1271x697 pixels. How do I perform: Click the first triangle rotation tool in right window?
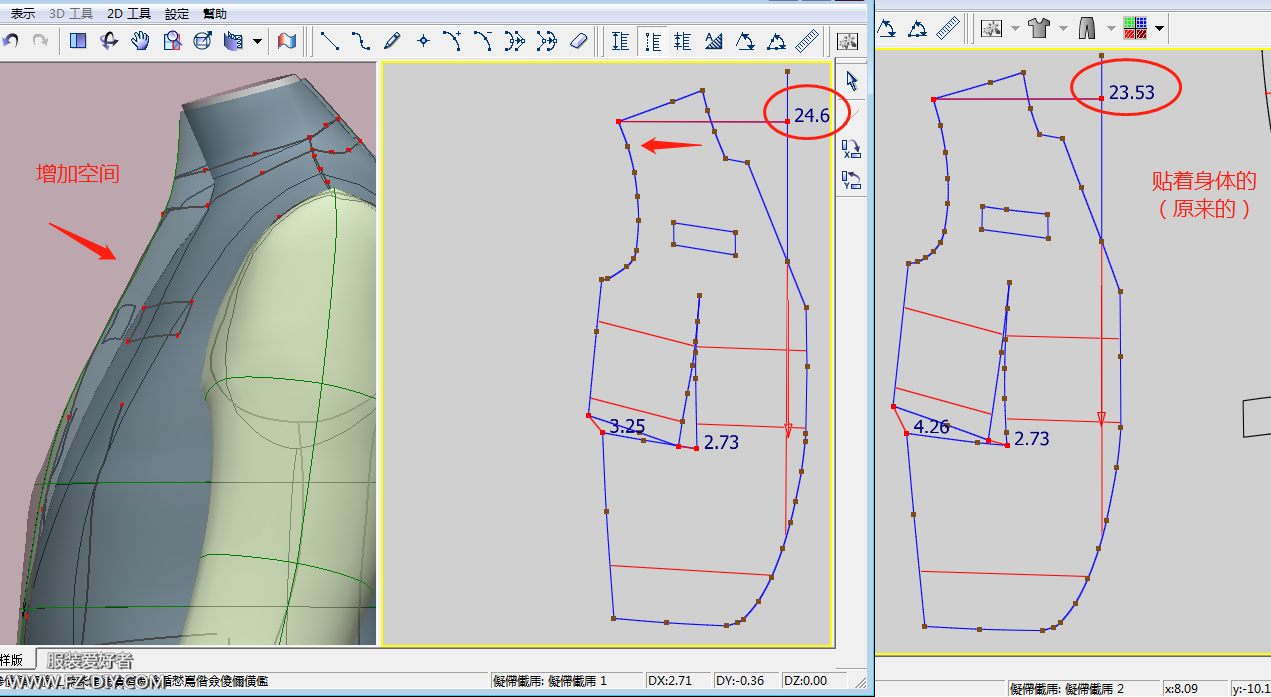pyautogui.click(x=886, y=28)
